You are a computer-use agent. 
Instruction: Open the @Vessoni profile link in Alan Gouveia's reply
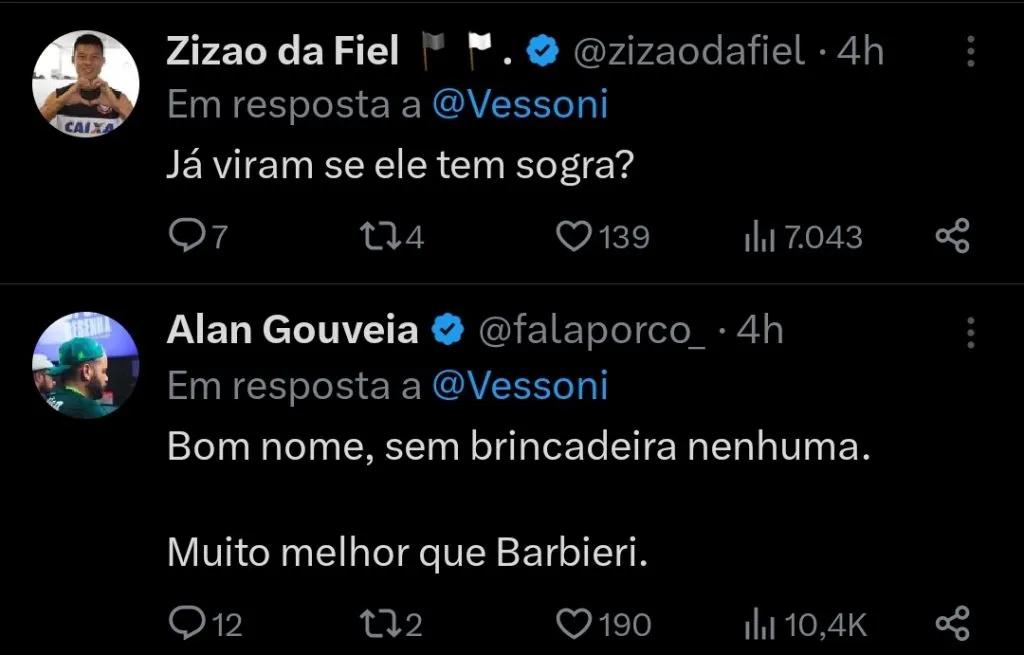(x=523, y=385)
